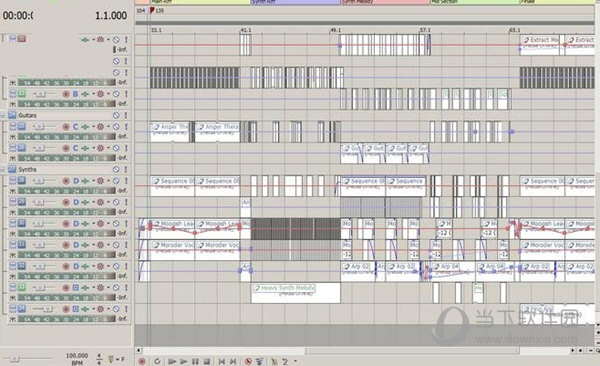Click the timeline horizontal scrollbar left arrow
Viewport: 600px width, 366px height.
click(x=139, y=350)
